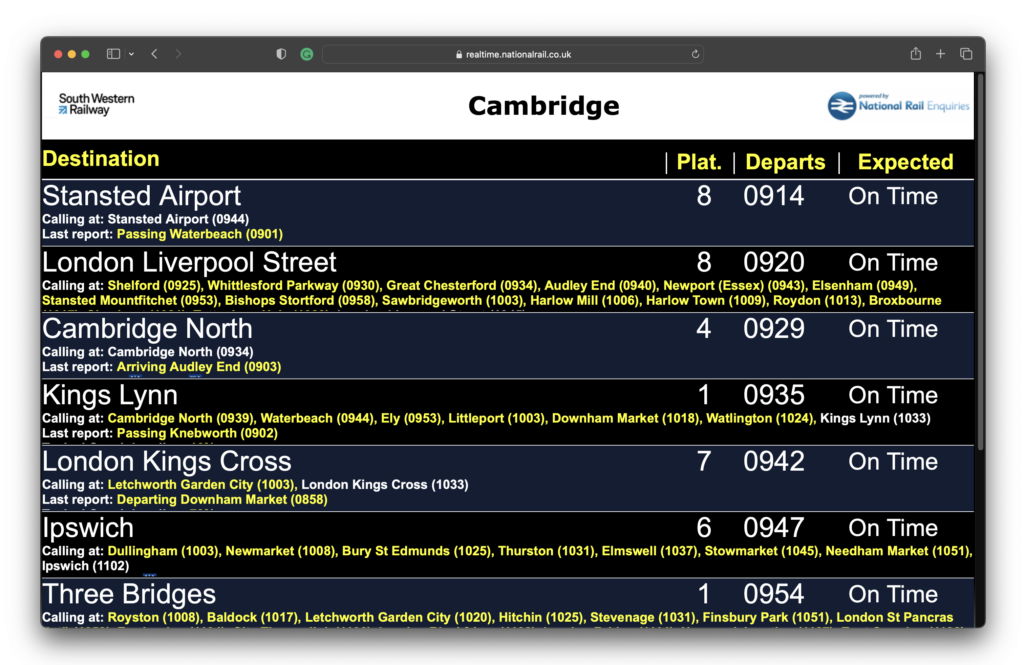Select the Stansted Airport departure entry
This screenshot has width=1024, height=665.
click(x=140, y=196)
